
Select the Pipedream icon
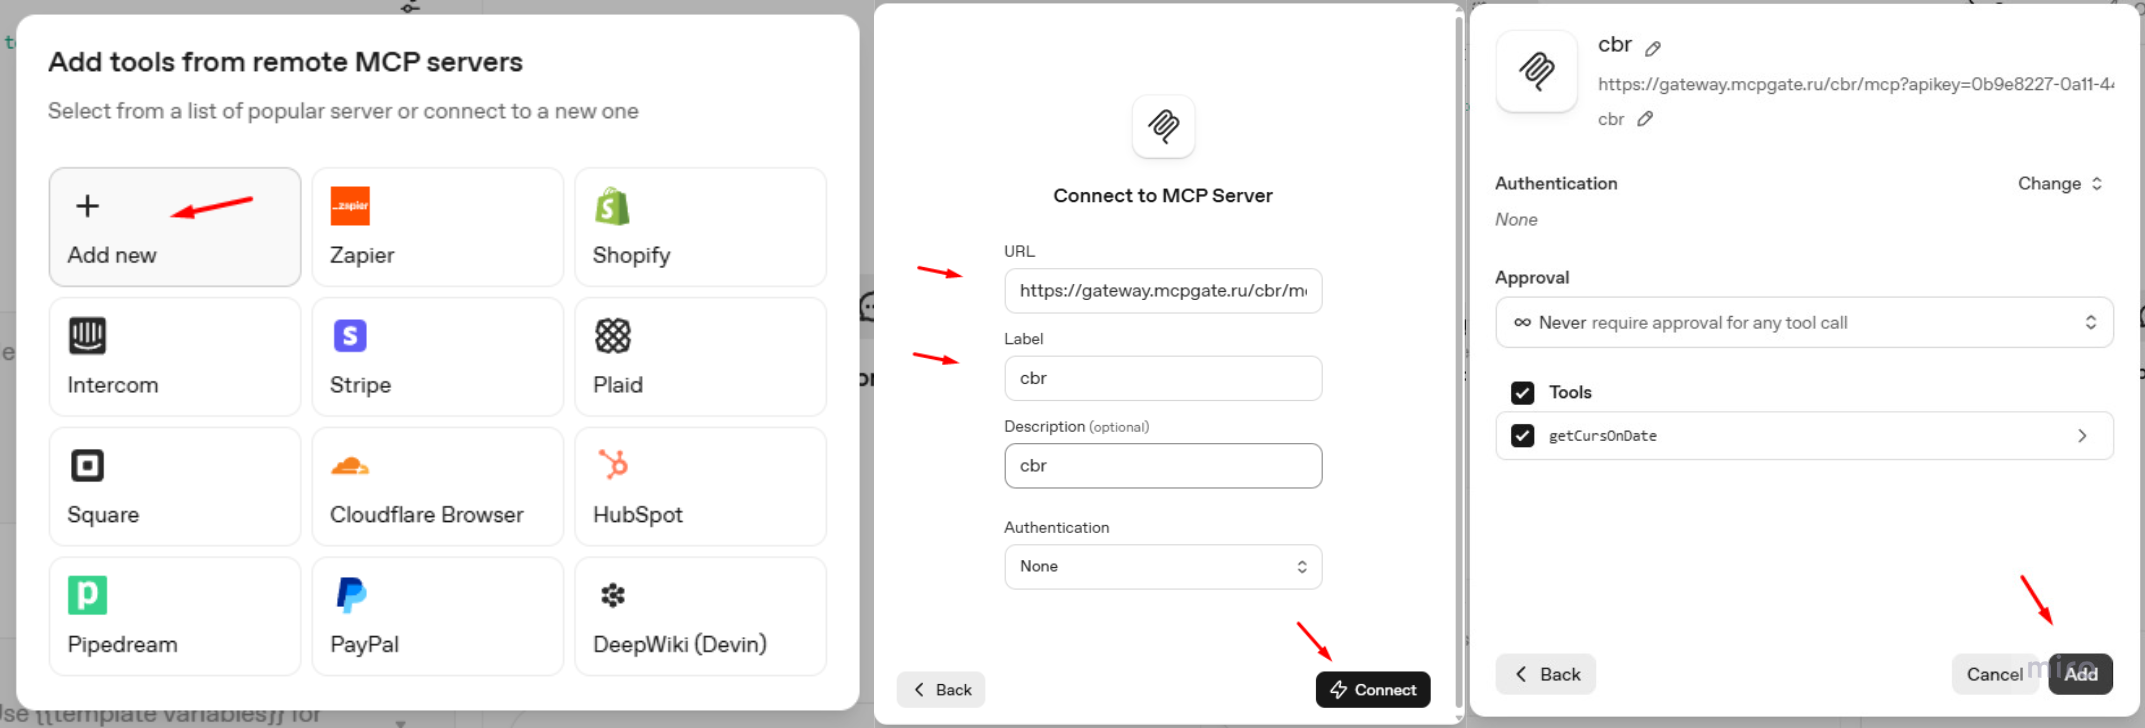[87, 595]
